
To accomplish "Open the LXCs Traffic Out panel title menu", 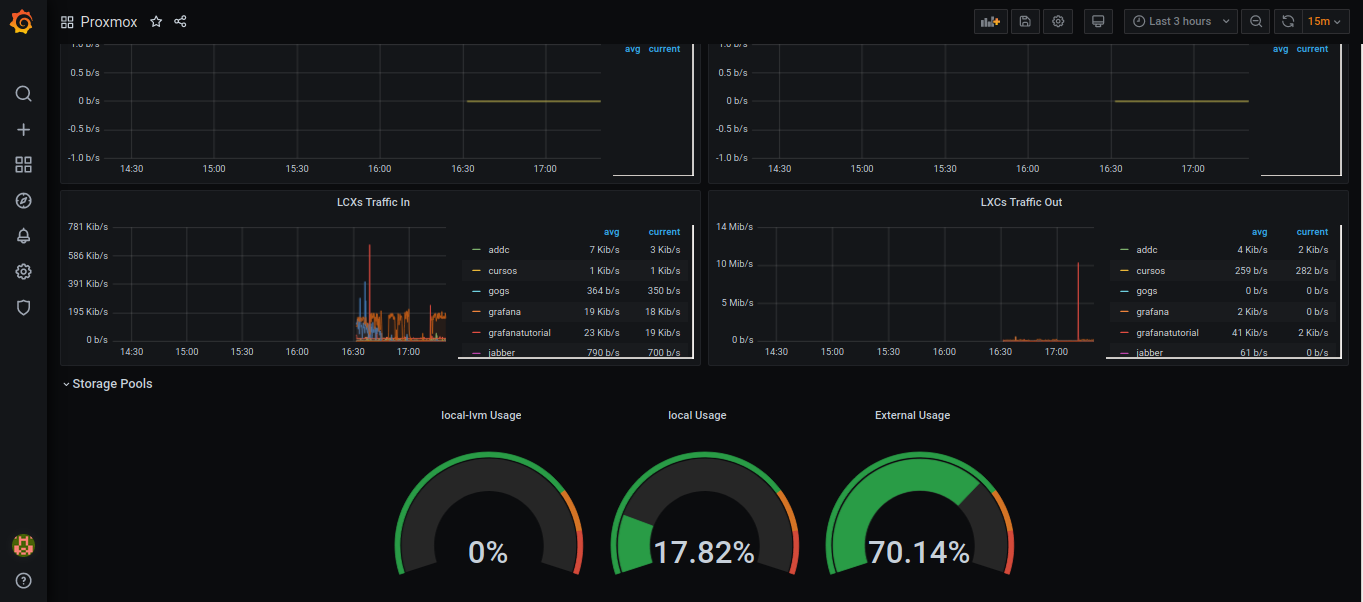I will point(1021,202).
